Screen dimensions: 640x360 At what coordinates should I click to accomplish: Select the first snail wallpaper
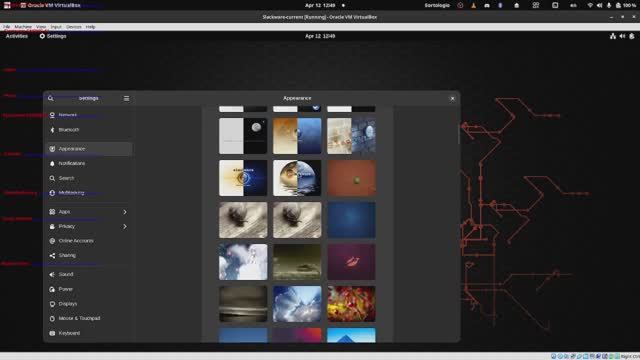tap(243, 220)
